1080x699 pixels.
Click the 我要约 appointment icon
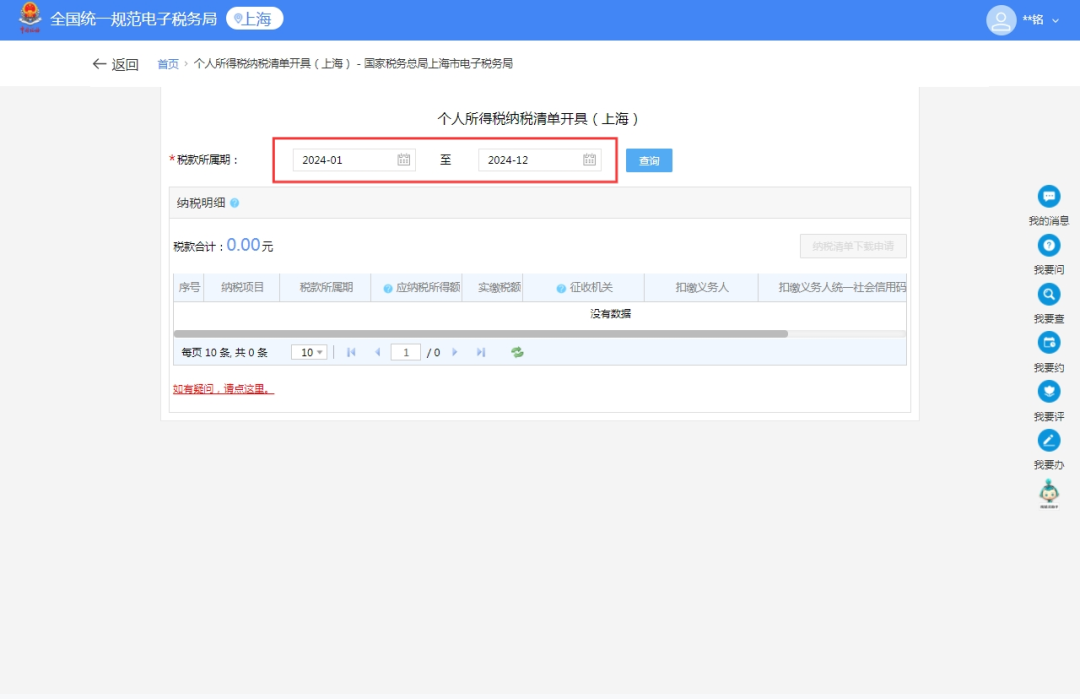1048,341
